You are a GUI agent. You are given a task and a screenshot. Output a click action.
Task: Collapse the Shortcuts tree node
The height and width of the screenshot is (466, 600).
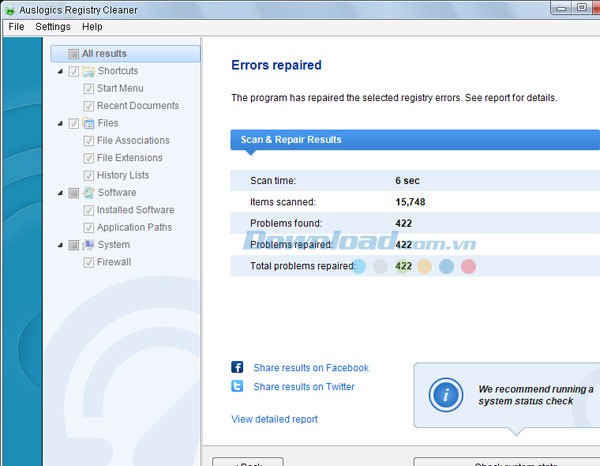click(60, 71)
